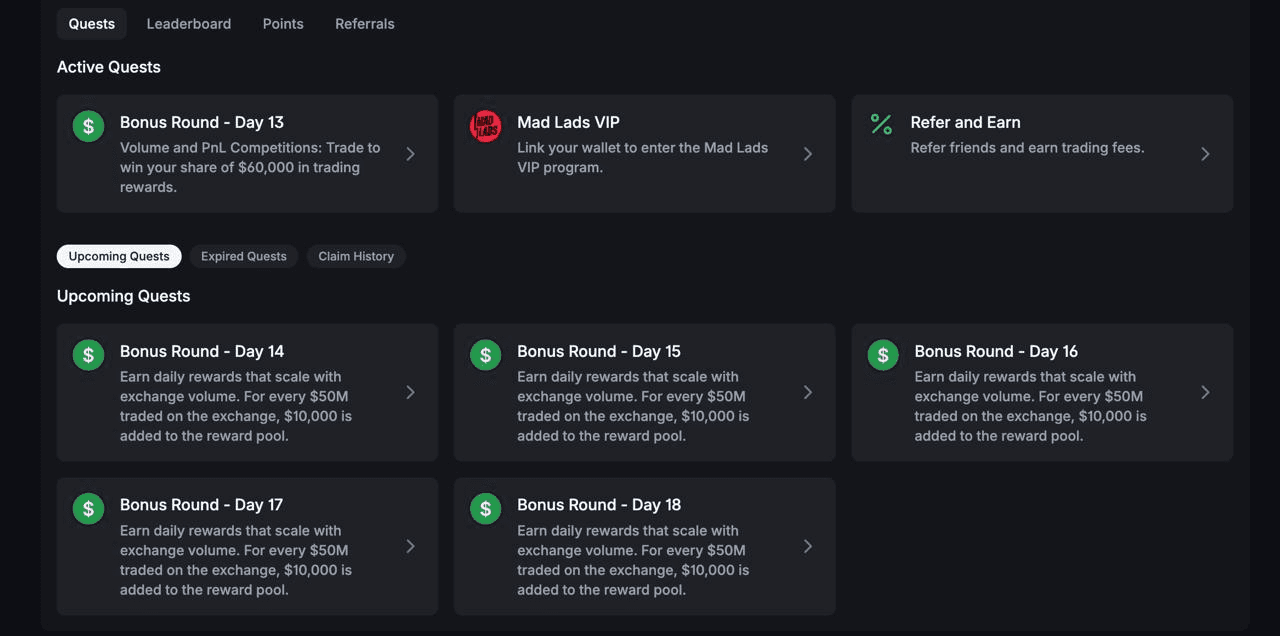Expand Refer and Earn using chevron arrow
The image size is (1280, 636).
point(1205,154)
